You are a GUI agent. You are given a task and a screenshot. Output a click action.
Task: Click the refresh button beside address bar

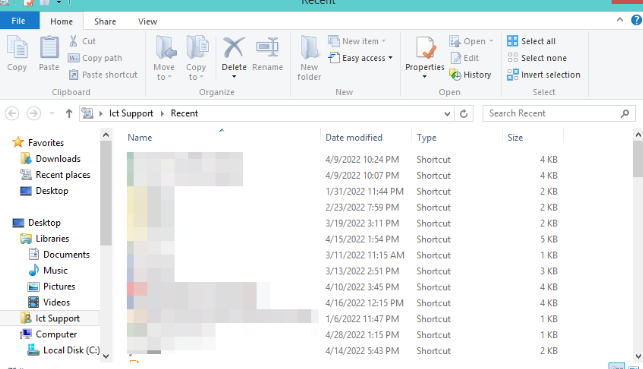tap(464, 114)
